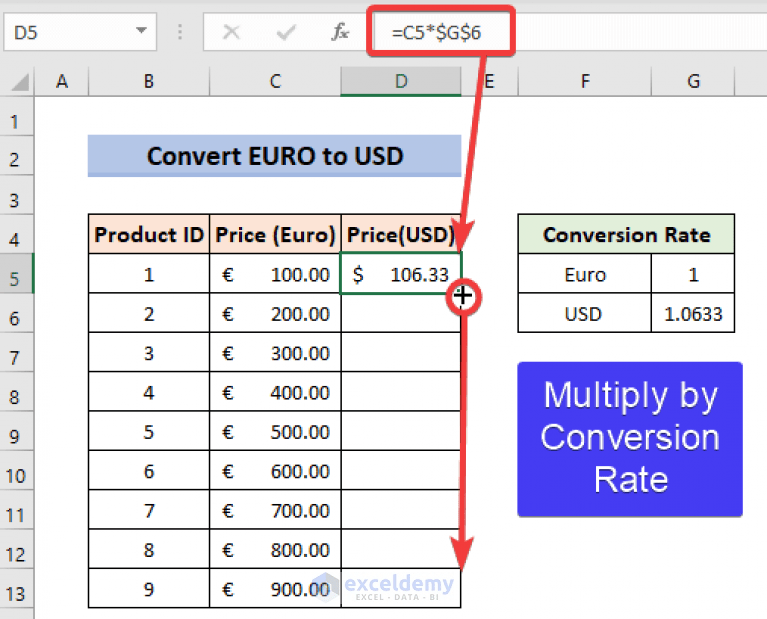Viewport: 767px width, 619px height.
Task: Select the Euro rate cell containing 1
Action: (x=693, y=274)
